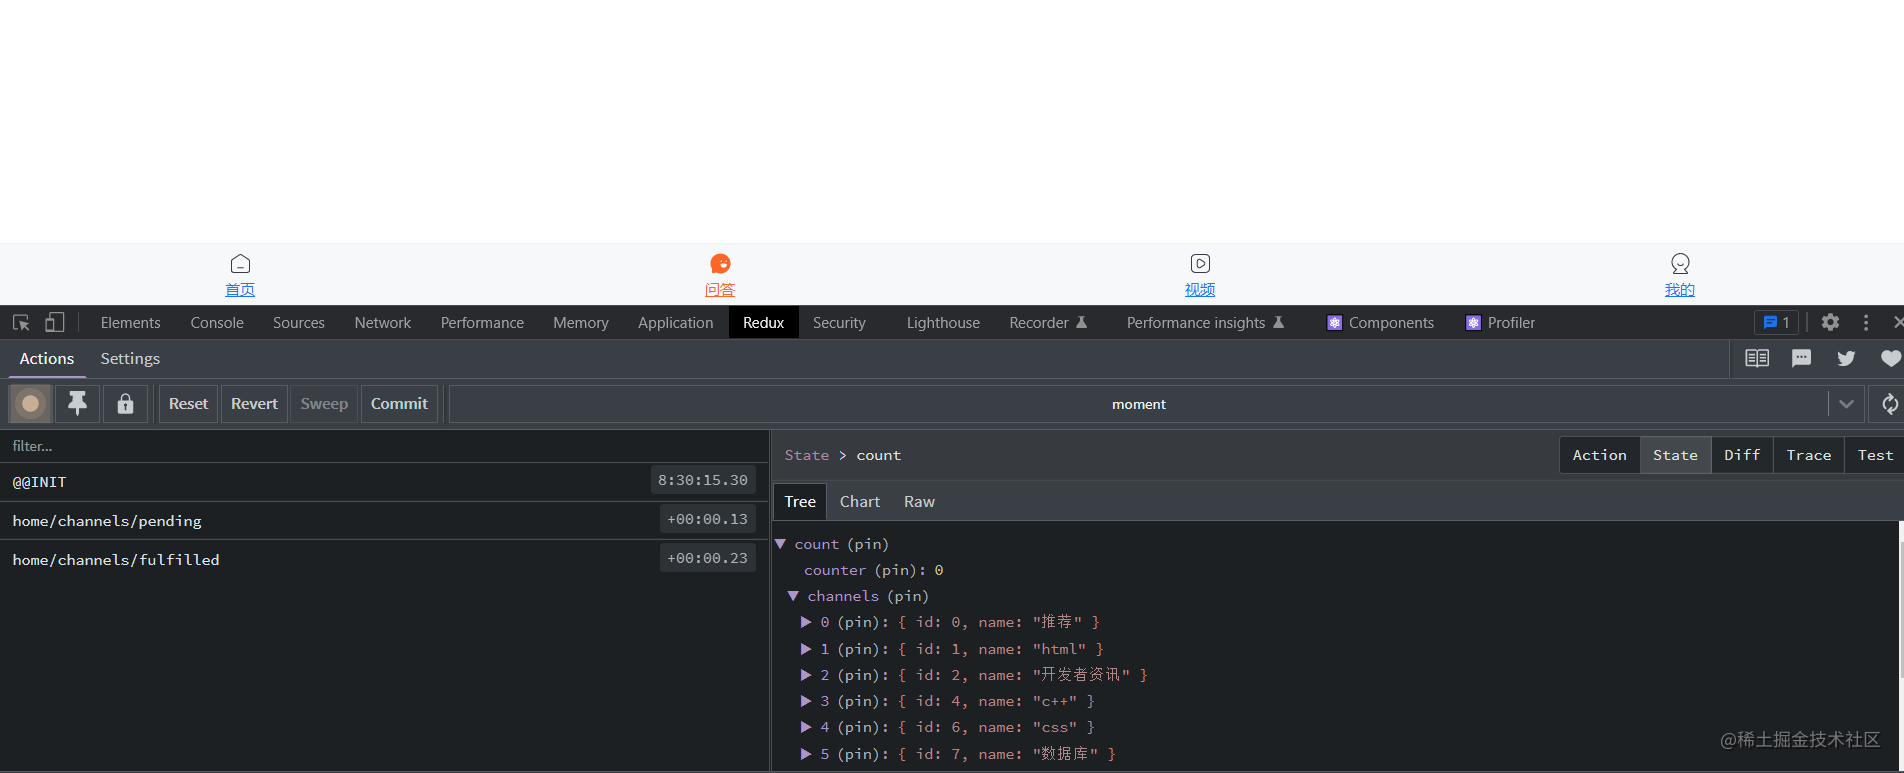Open DevTools settings gear

coord(1830,322)
